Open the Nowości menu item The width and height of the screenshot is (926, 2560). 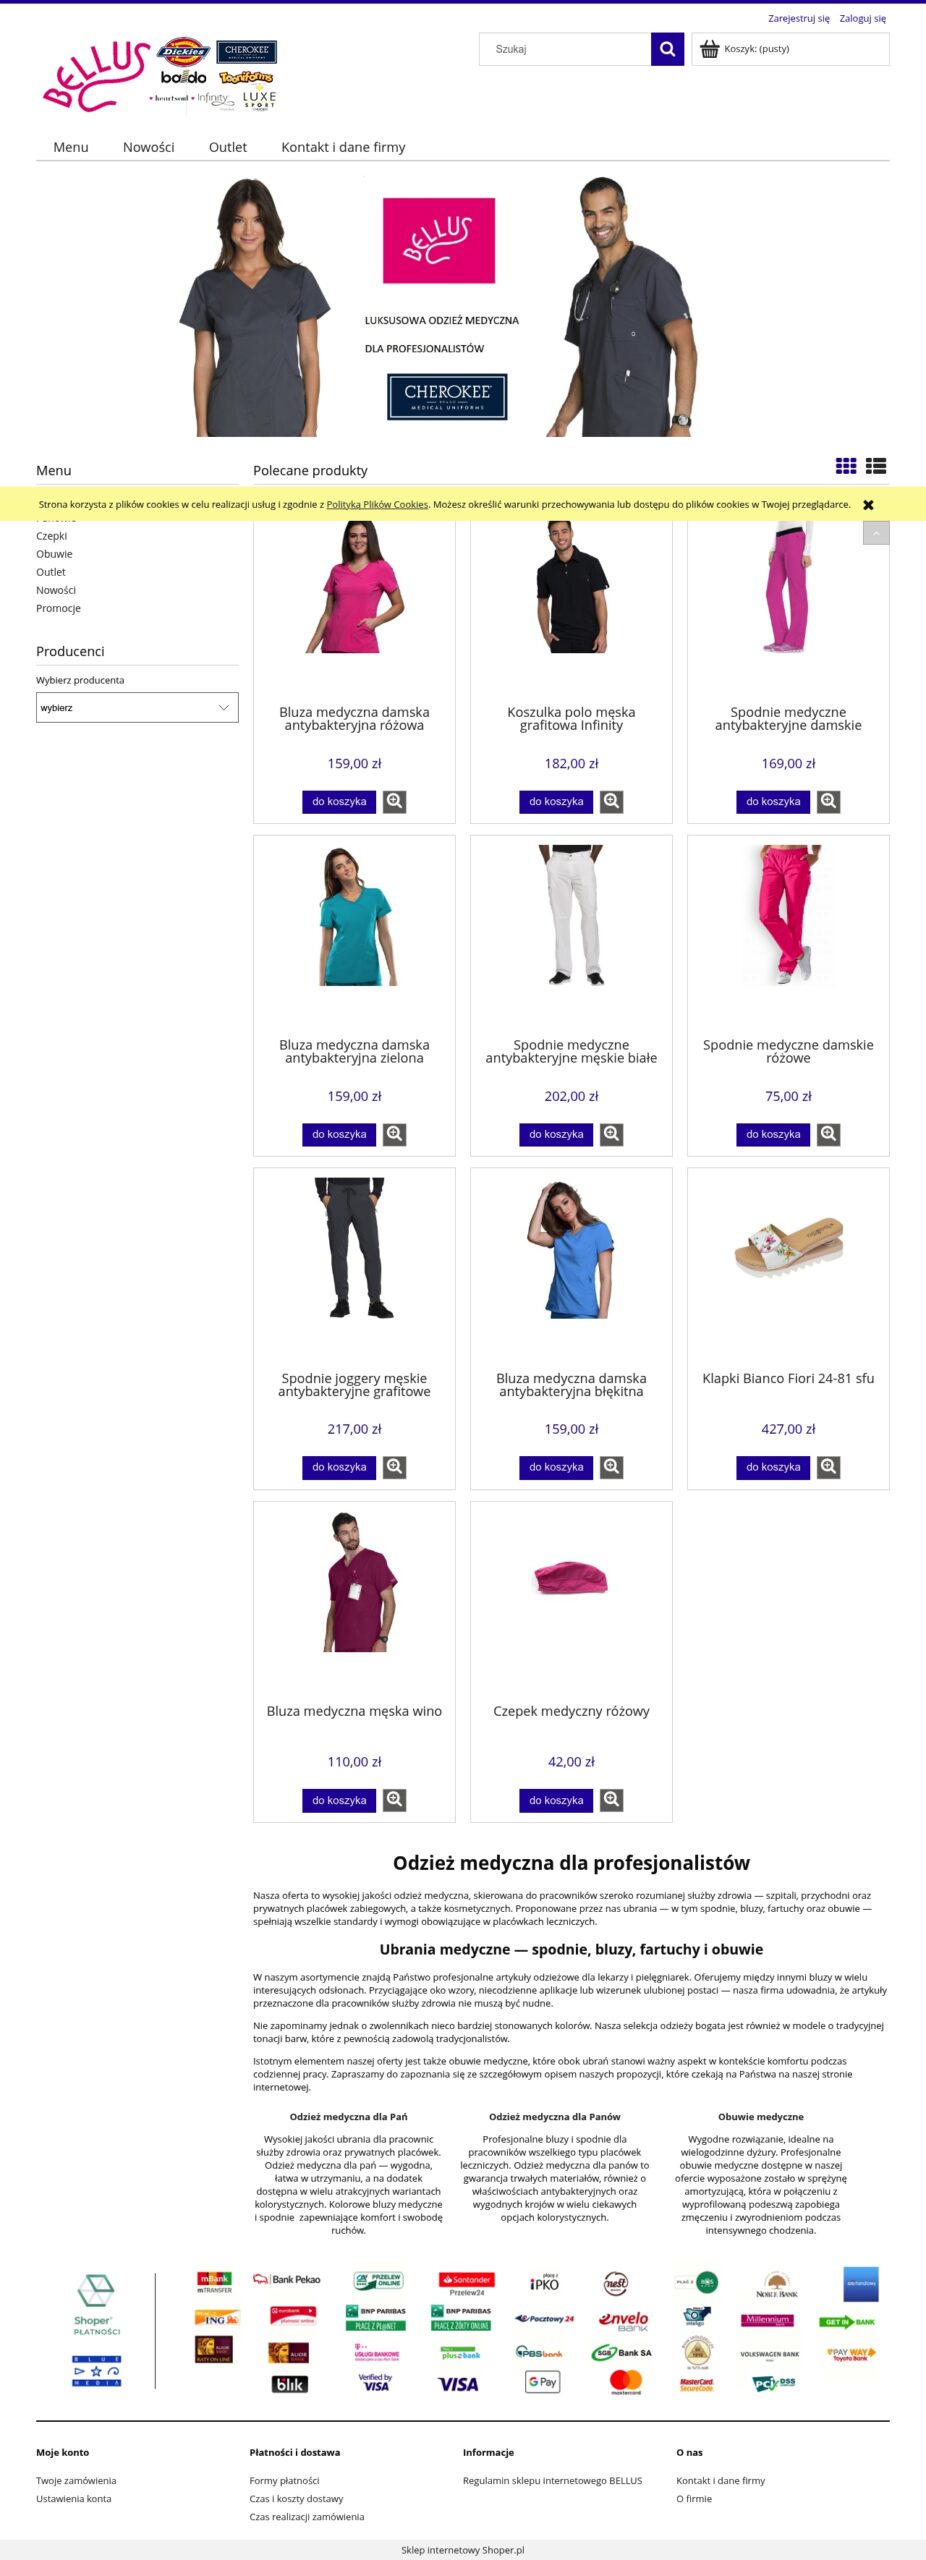point(148,147)
